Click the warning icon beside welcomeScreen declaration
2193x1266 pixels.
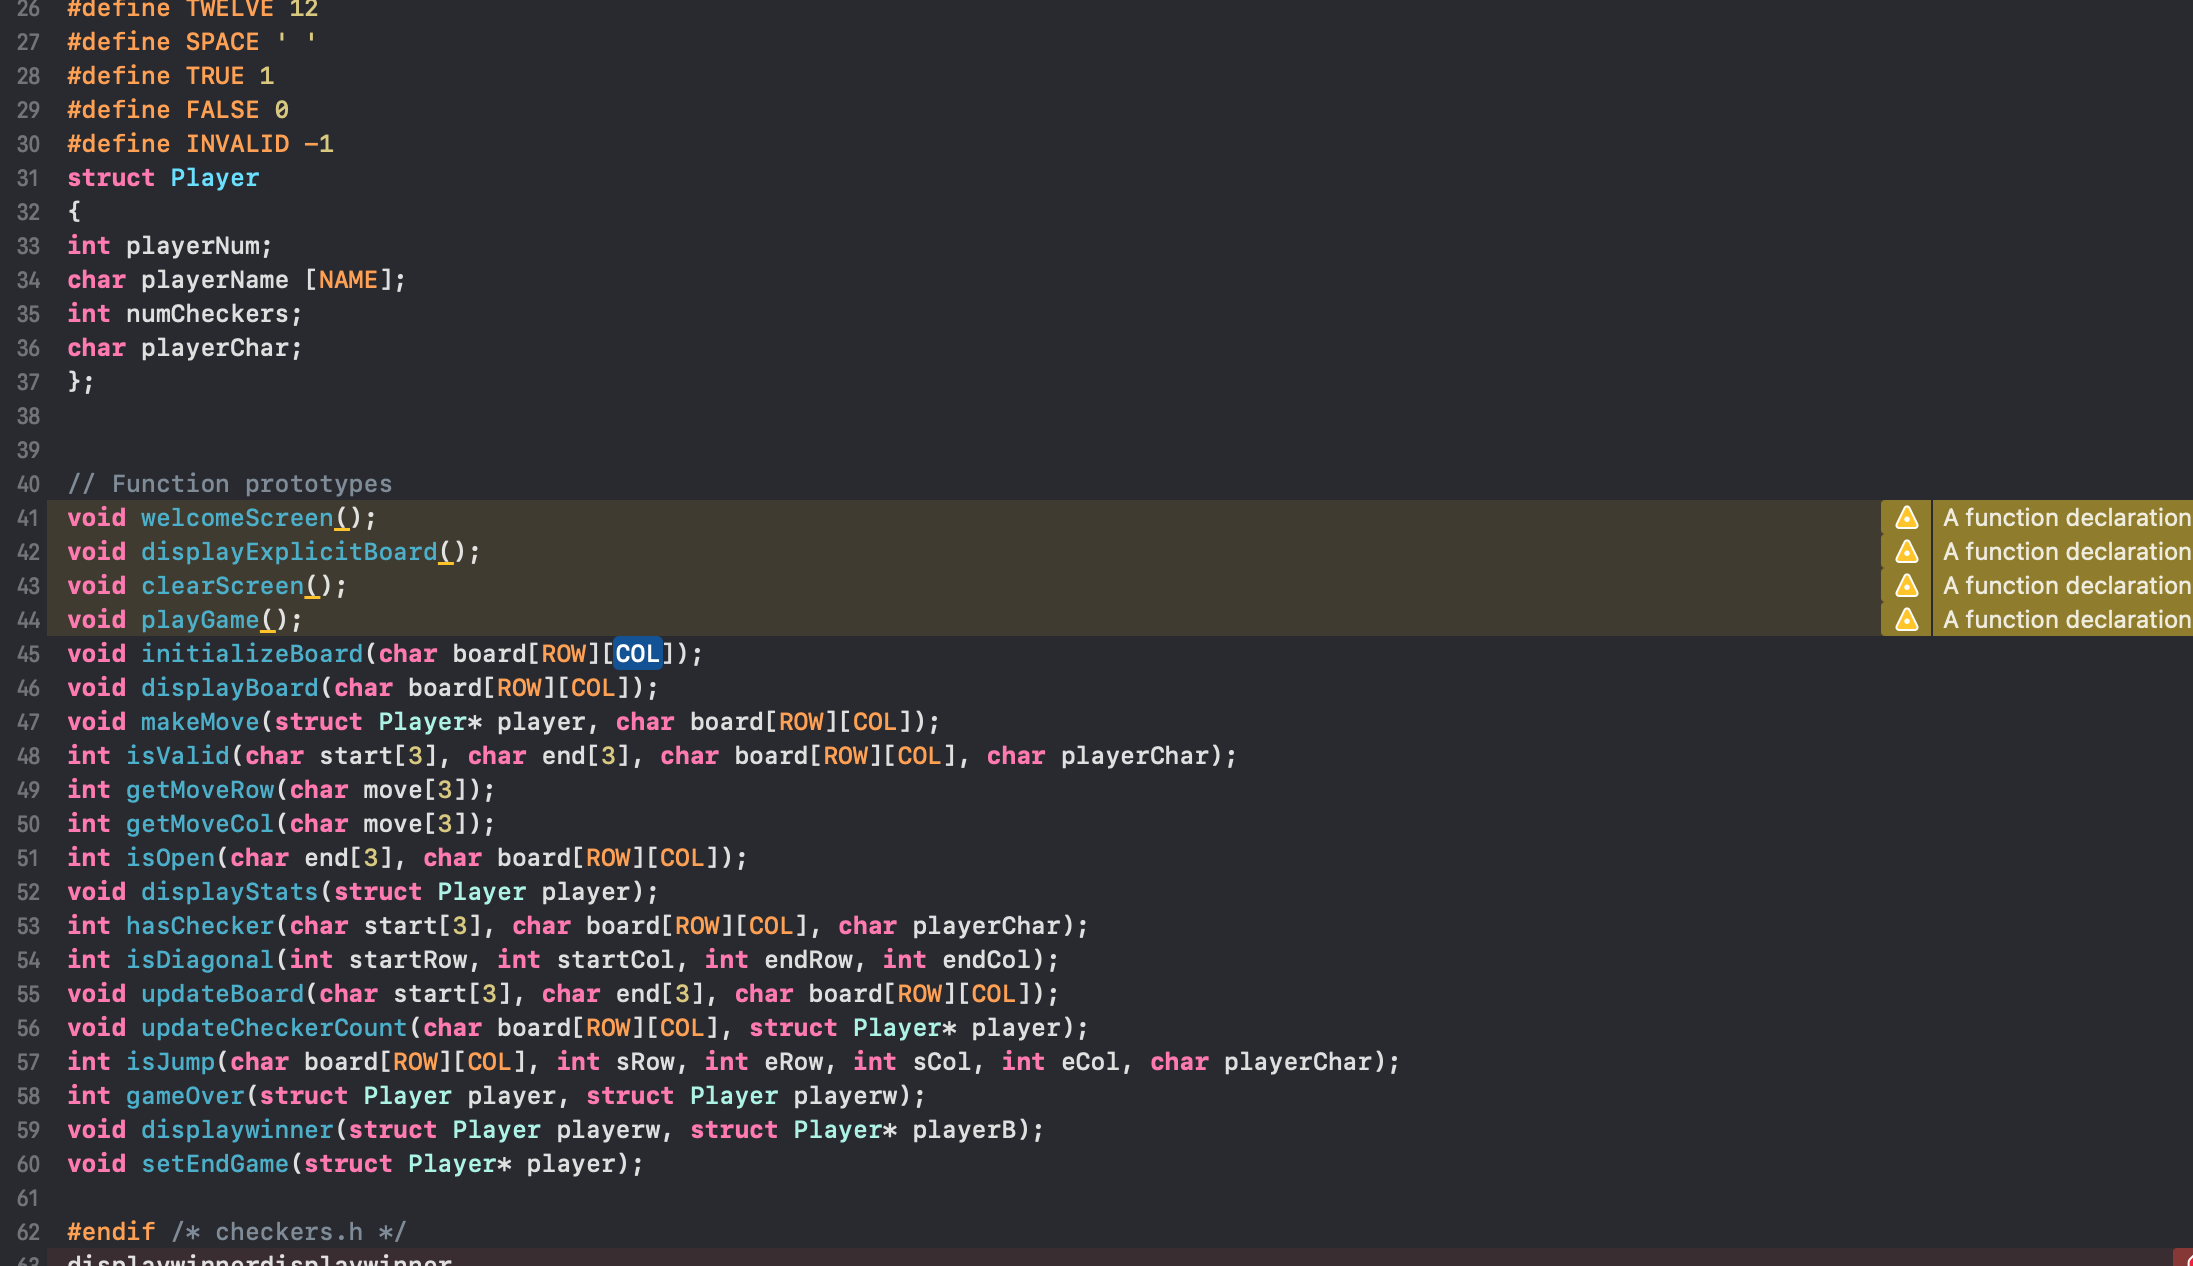(1906, 518)
